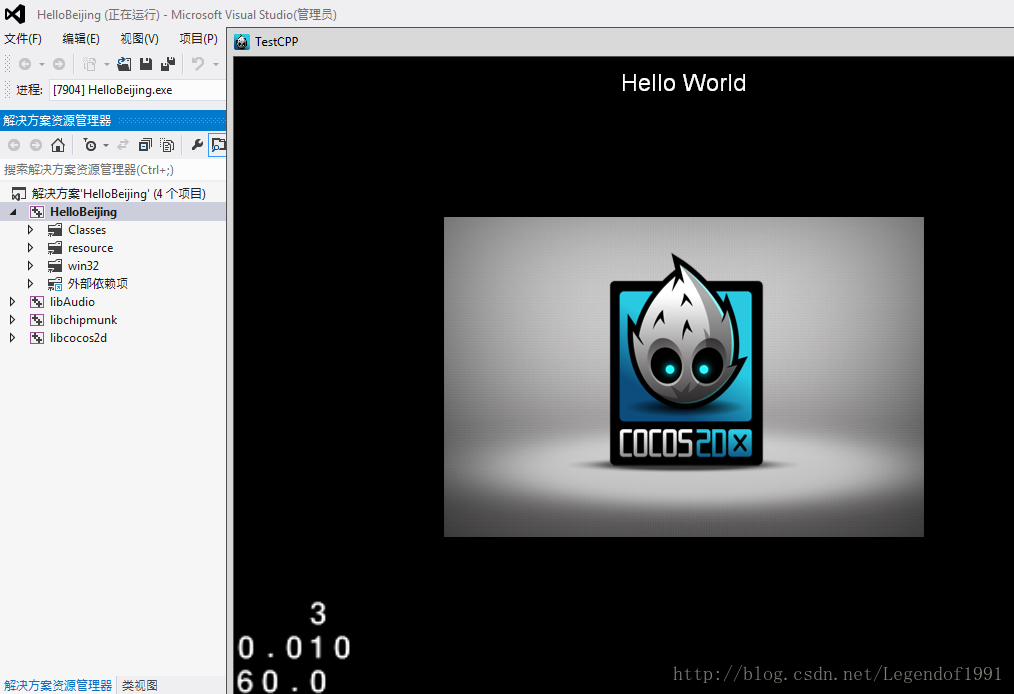Click the win32 filter folder icon
This screenshot has height=694, width=1014.
55,266
